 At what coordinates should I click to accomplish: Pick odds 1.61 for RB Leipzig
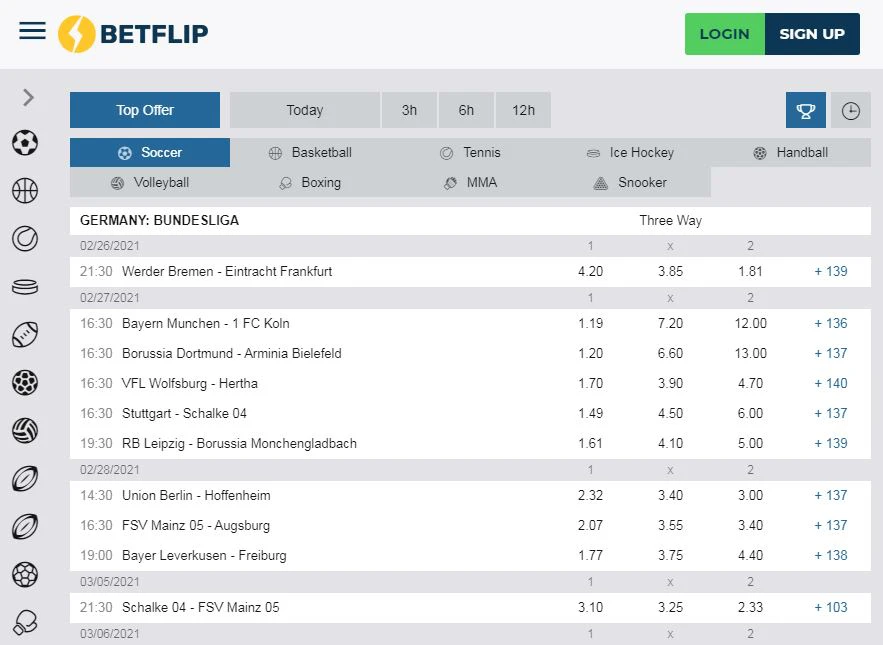click(x=590, y=443)
